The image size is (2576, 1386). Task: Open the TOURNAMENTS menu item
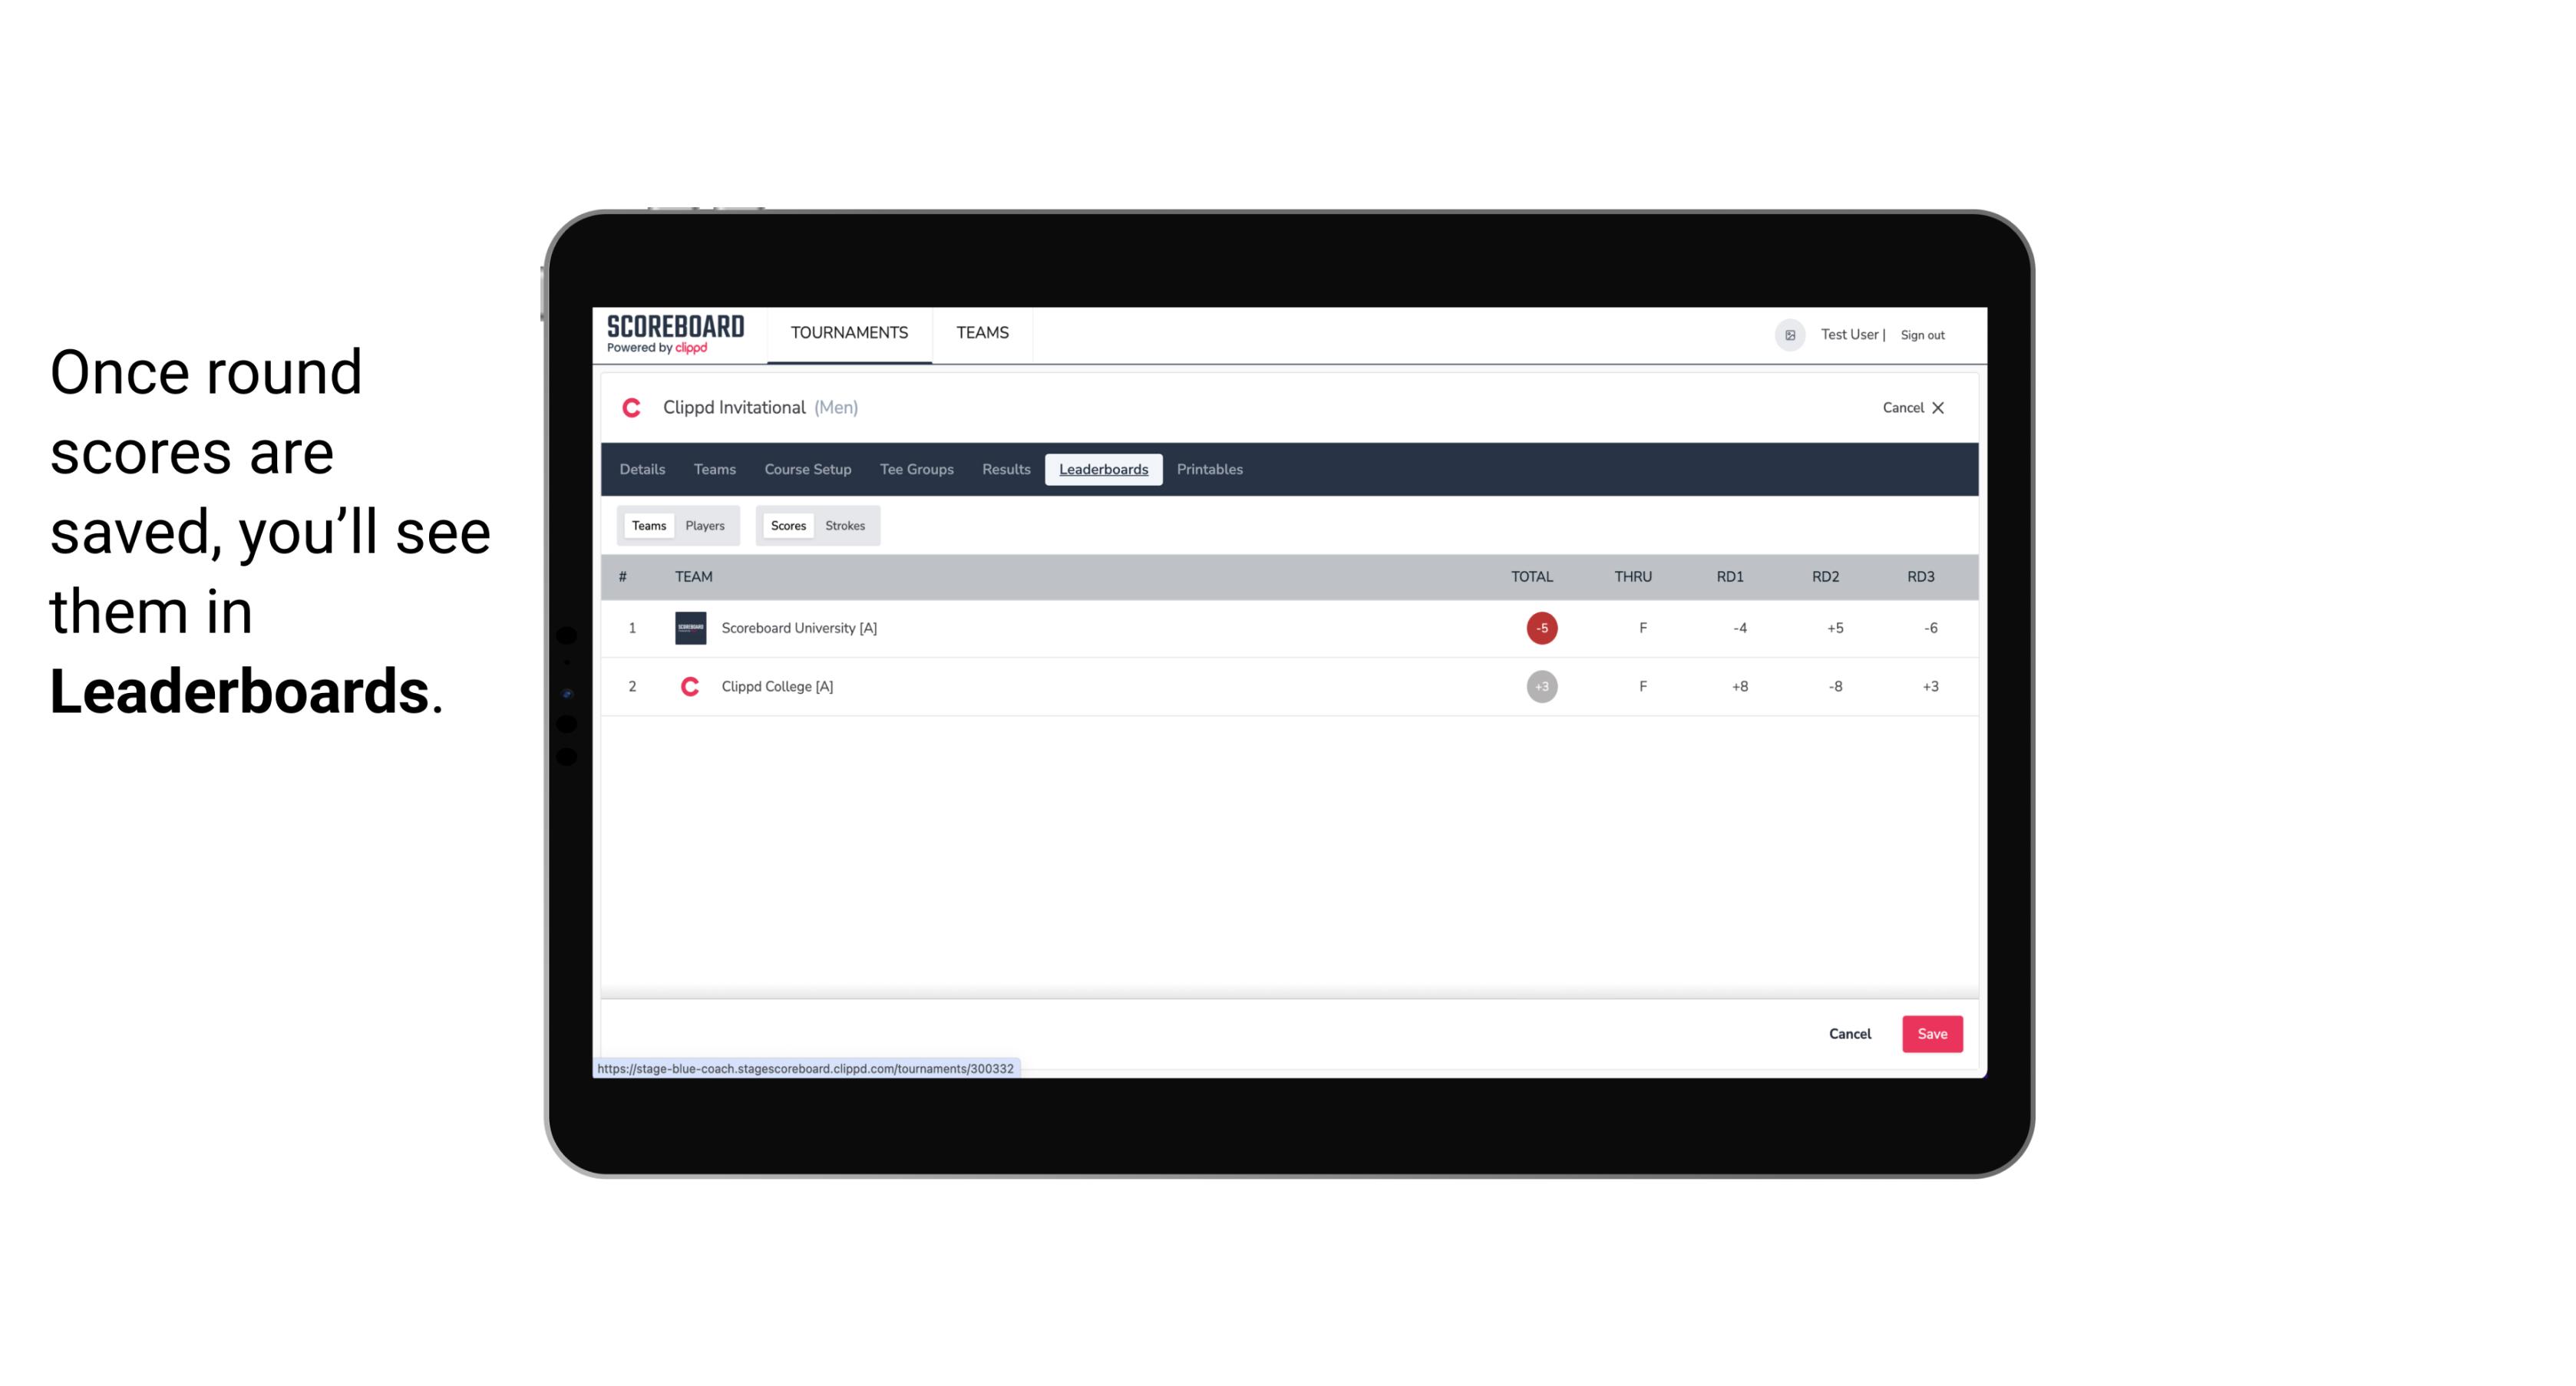[850, 333]
